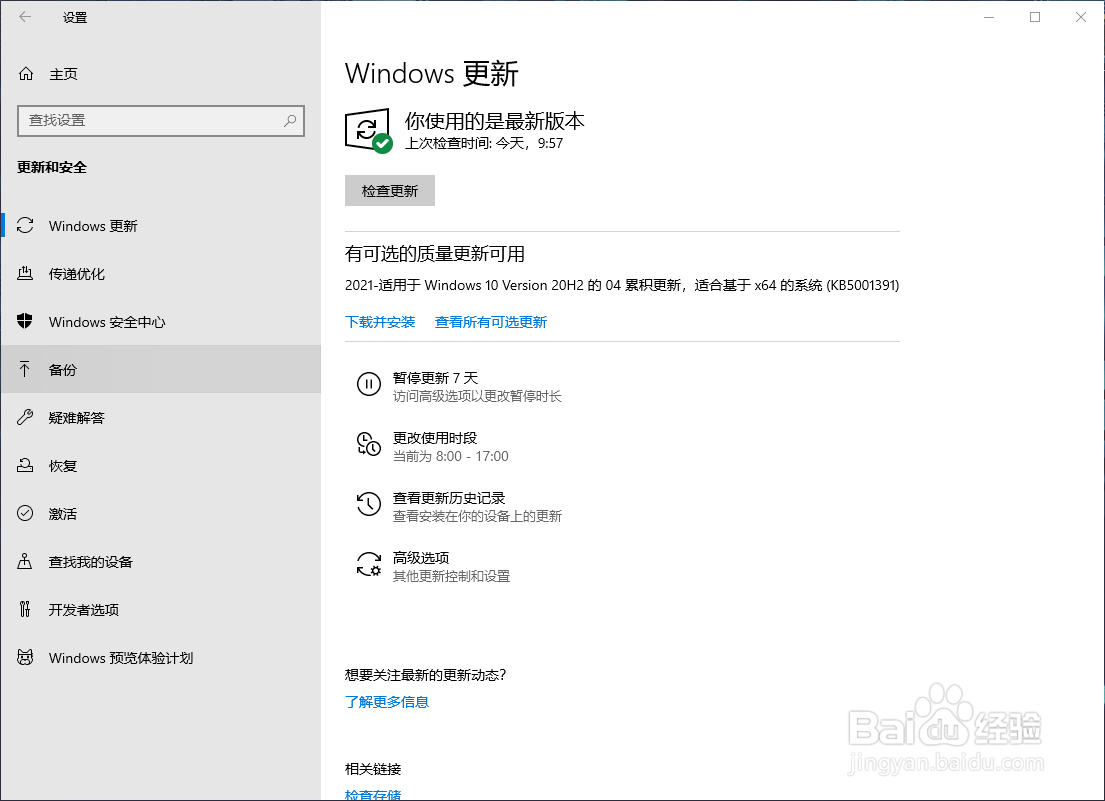This screenshot has height=801, width=1105.
Task: 点击查找我的设备的定位图标
Action: click(x=25, y=561)
